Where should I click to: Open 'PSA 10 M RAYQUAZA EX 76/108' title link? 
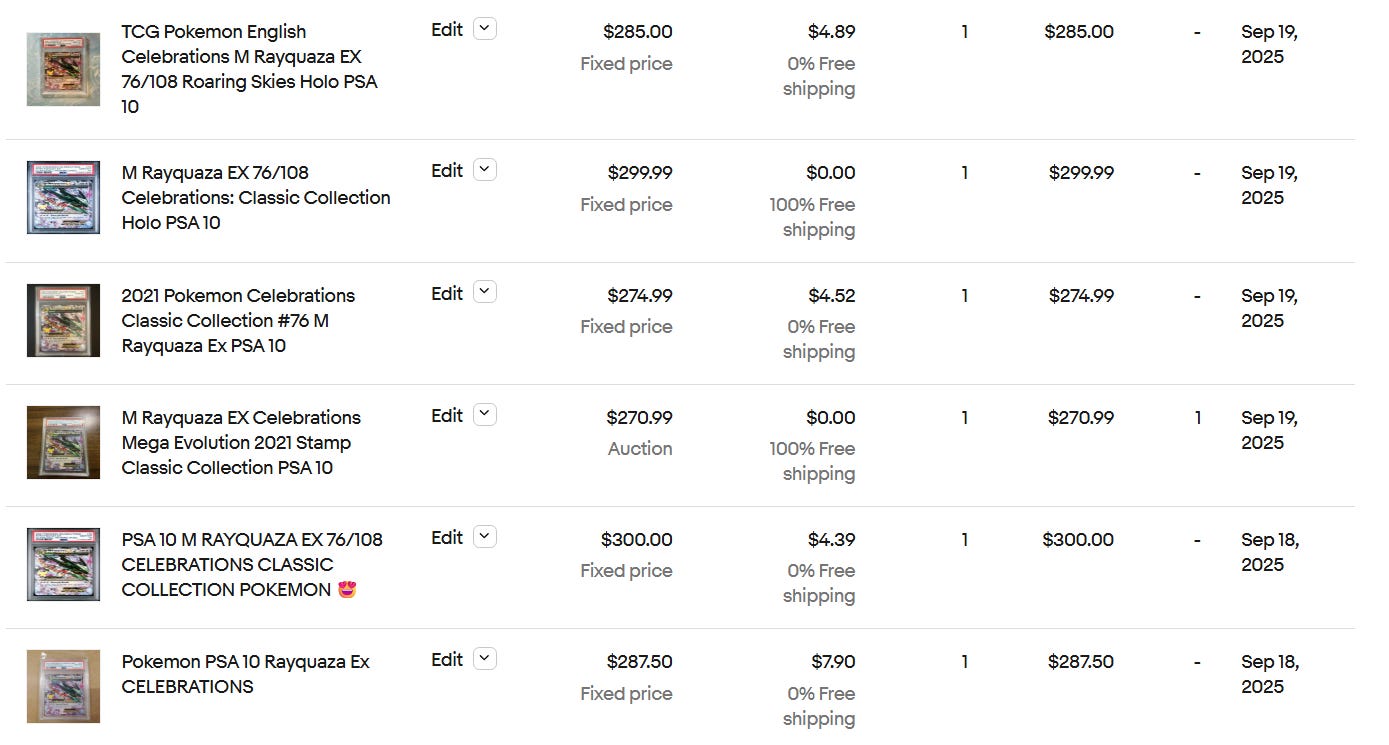coord(252,564)
